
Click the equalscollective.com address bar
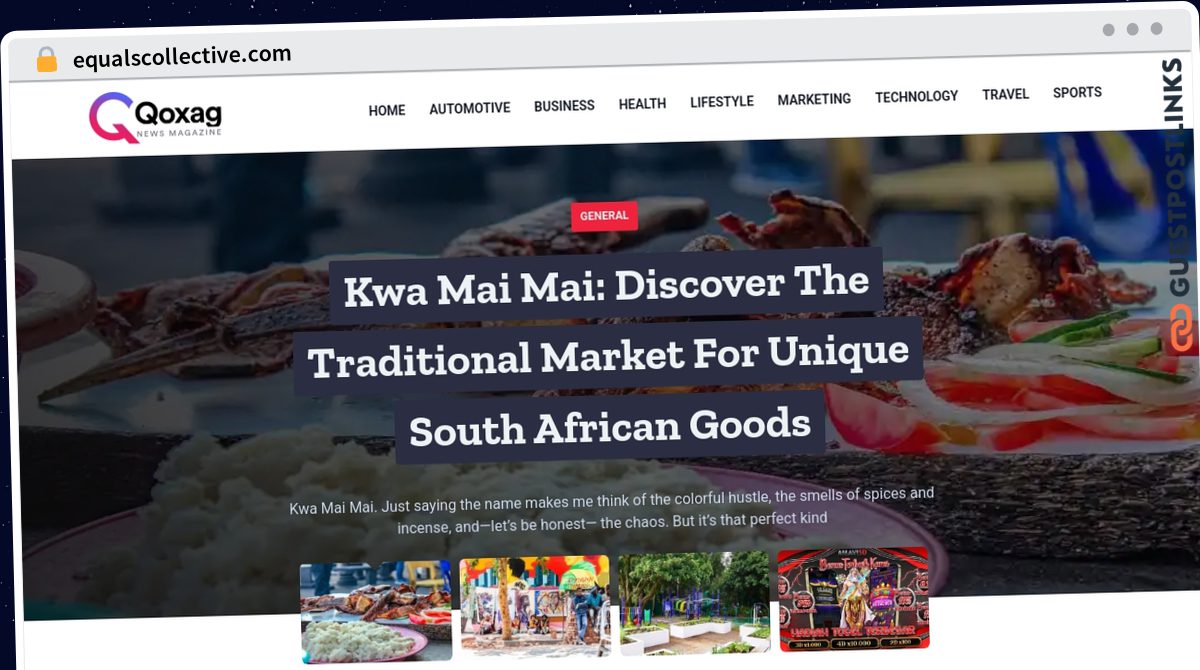coord(182,57)
